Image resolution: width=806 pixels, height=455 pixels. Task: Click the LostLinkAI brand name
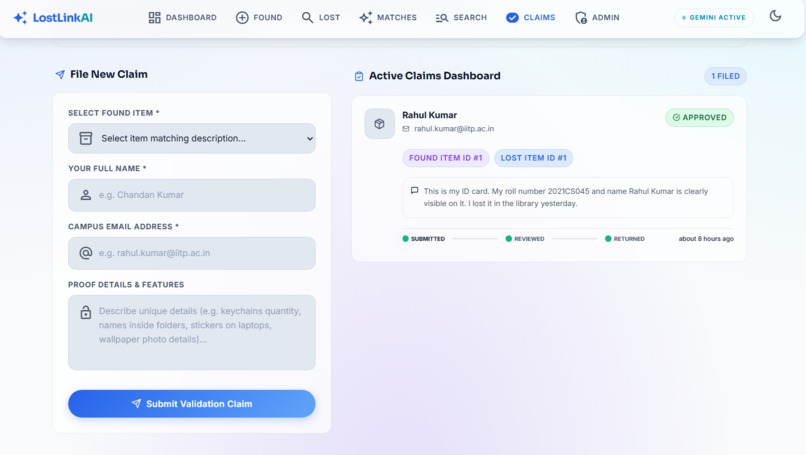click(x=63, y=17)
